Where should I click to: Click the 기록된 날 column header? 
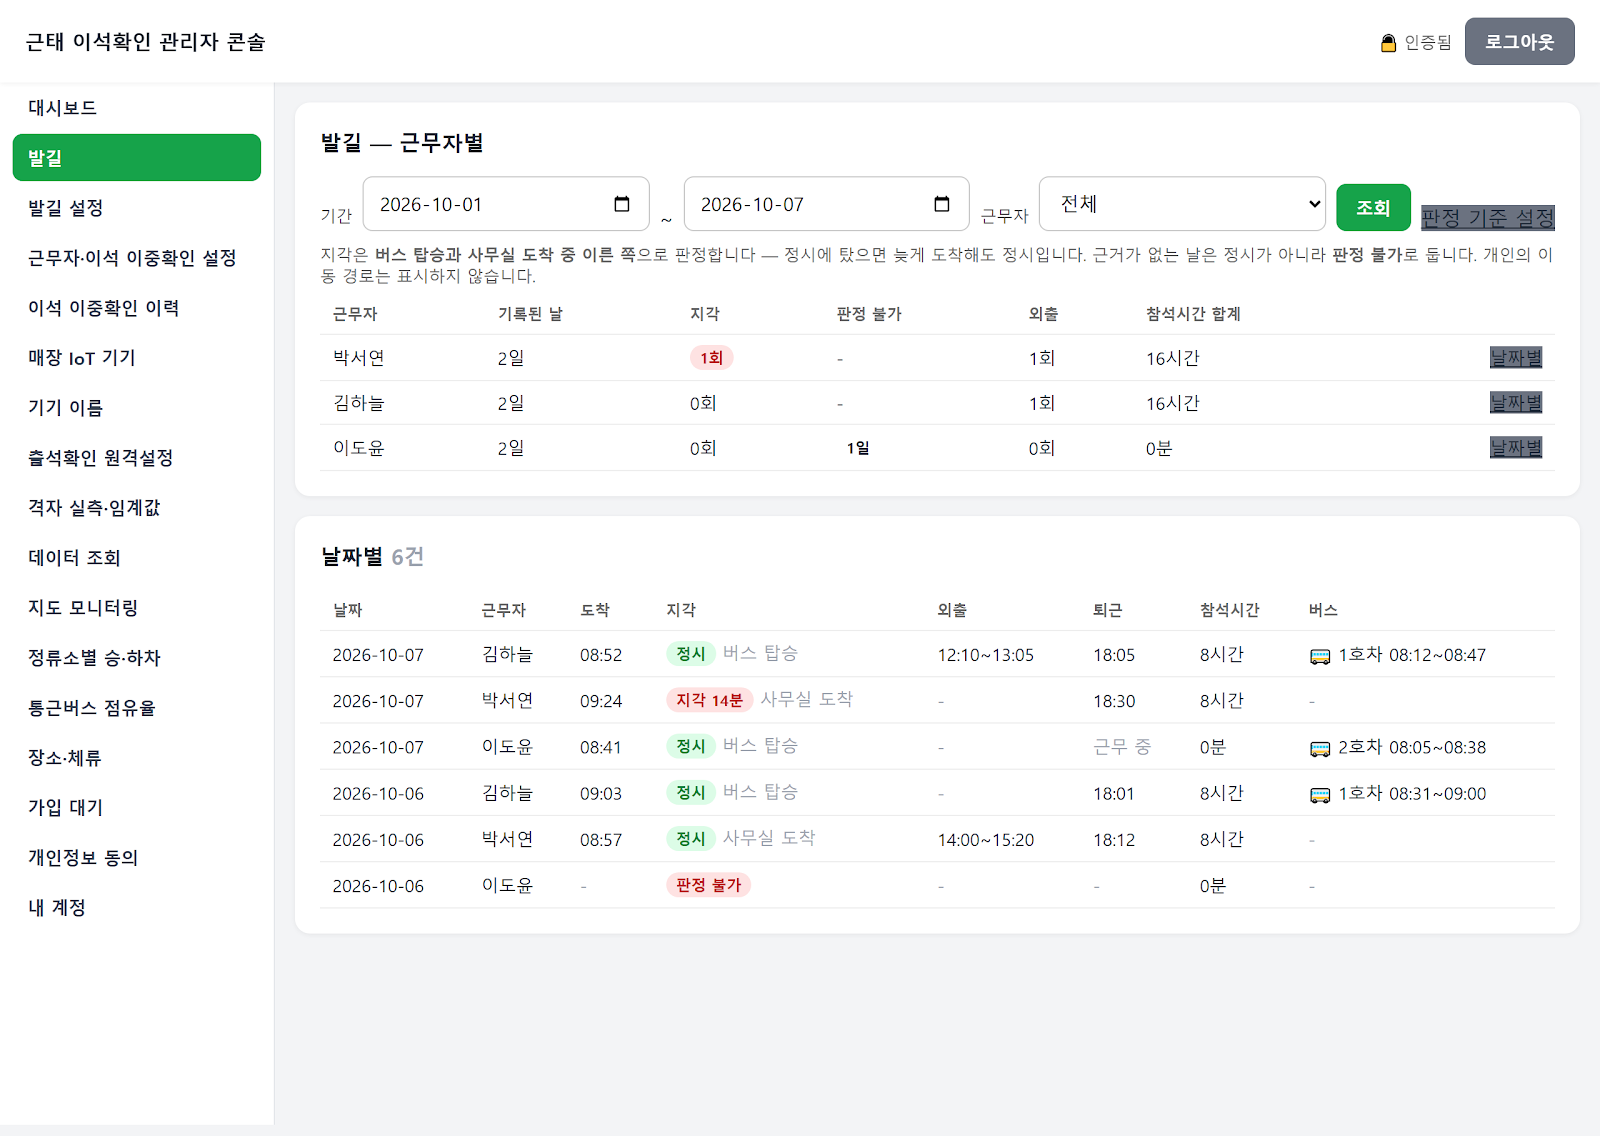pos(530,314)
